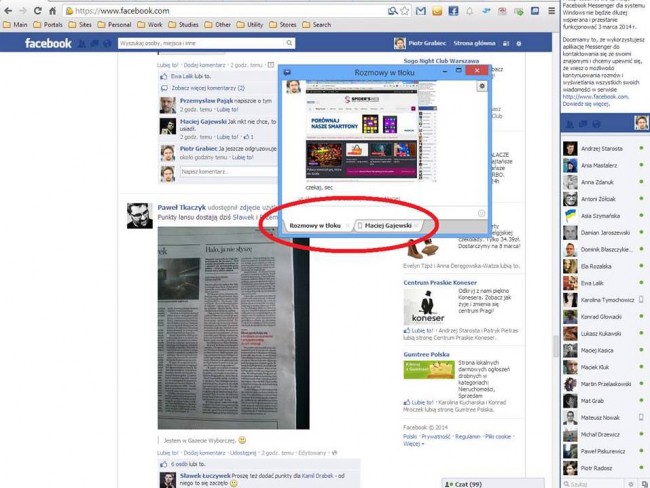Open the Utility bookmarks folder

(250, 25)
